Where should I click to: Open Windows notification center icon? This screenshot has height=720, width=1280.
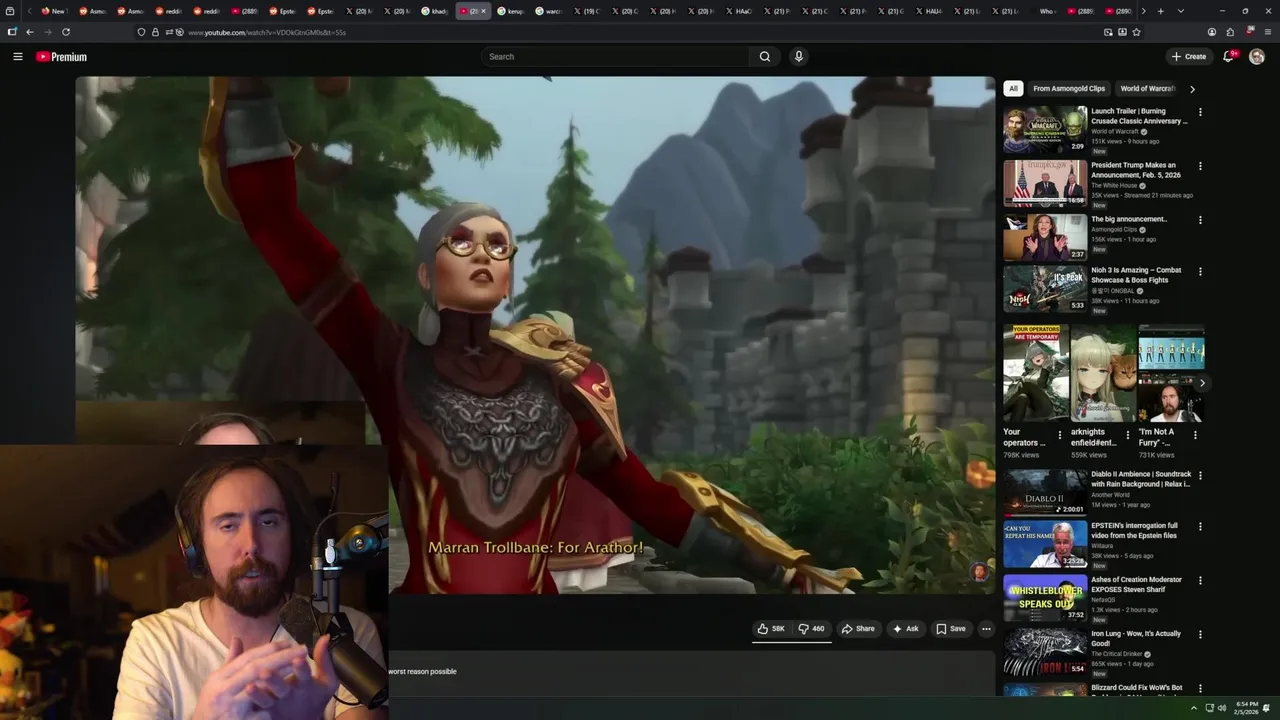click(x=1267, y=708)
